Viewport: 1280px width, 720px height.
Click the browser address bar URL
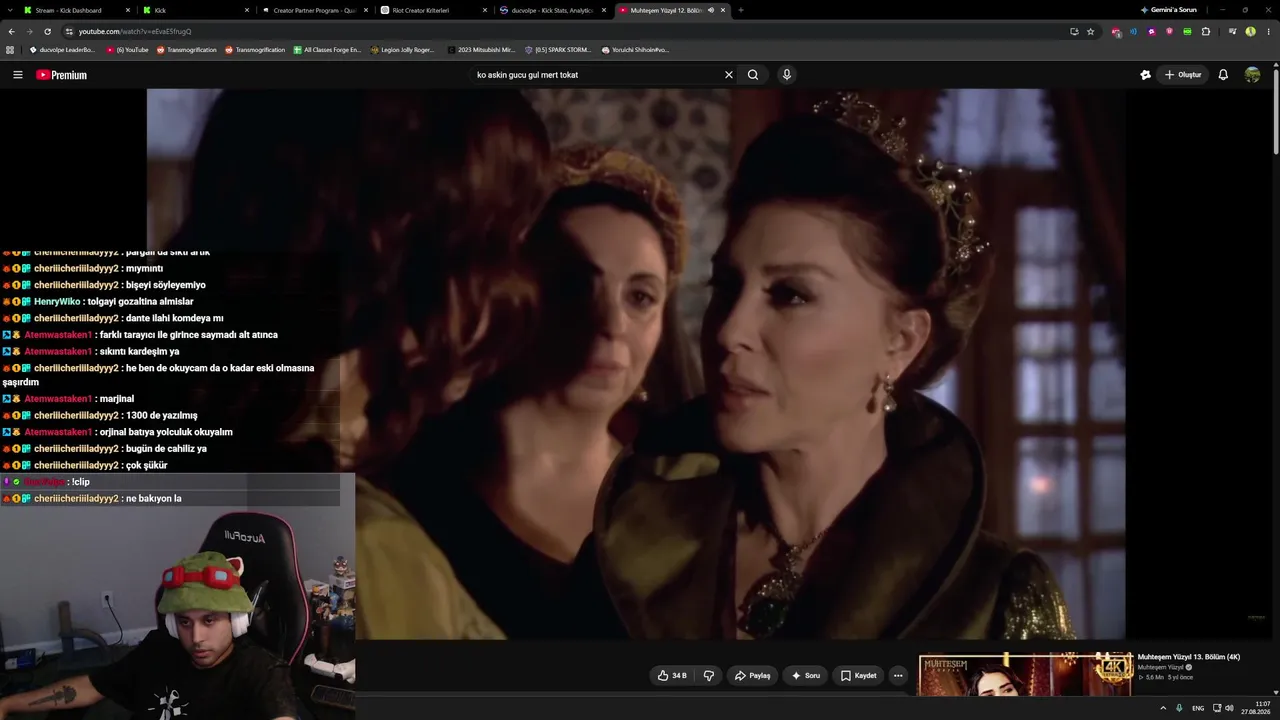[135, 31]
